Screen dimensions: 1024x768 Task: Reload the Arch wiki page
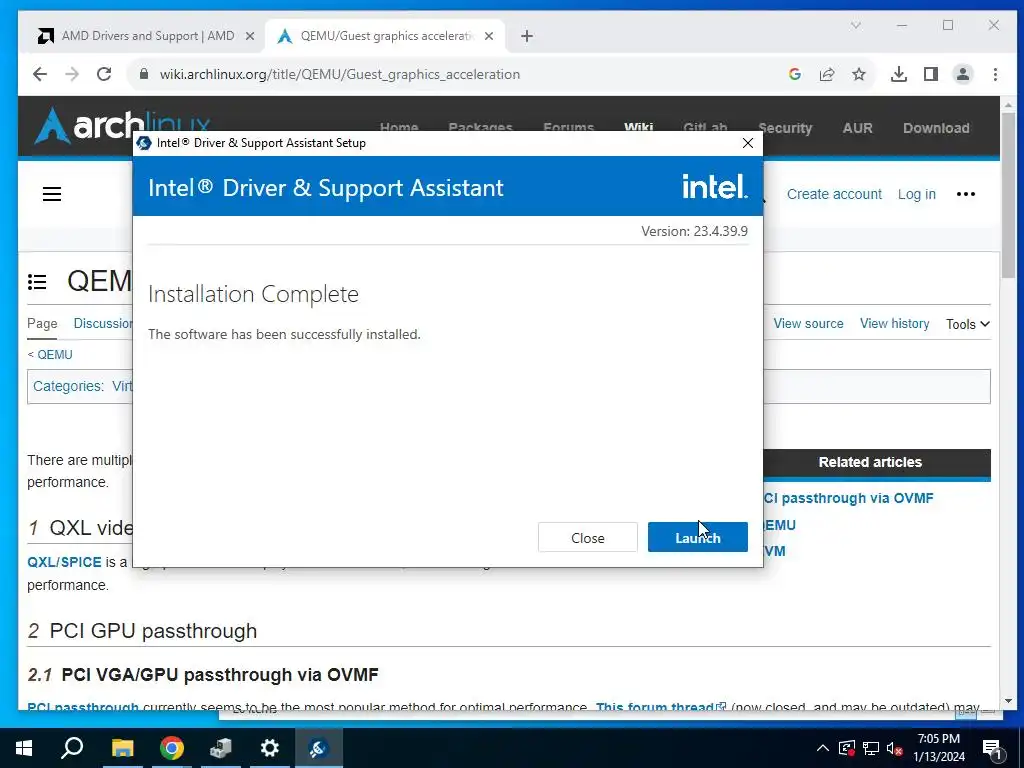104,74
